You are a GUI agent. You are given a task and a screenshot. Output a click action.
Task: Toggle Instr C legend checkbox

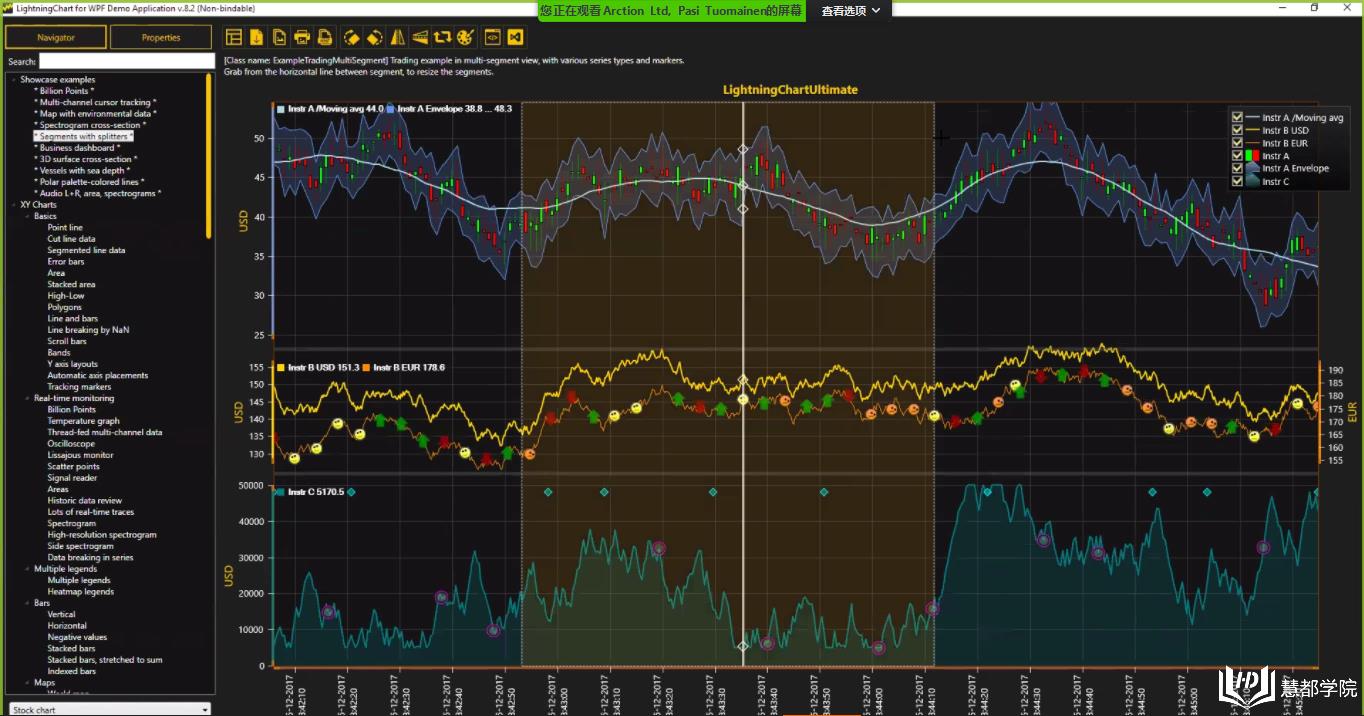click(x=1238, y=181)
